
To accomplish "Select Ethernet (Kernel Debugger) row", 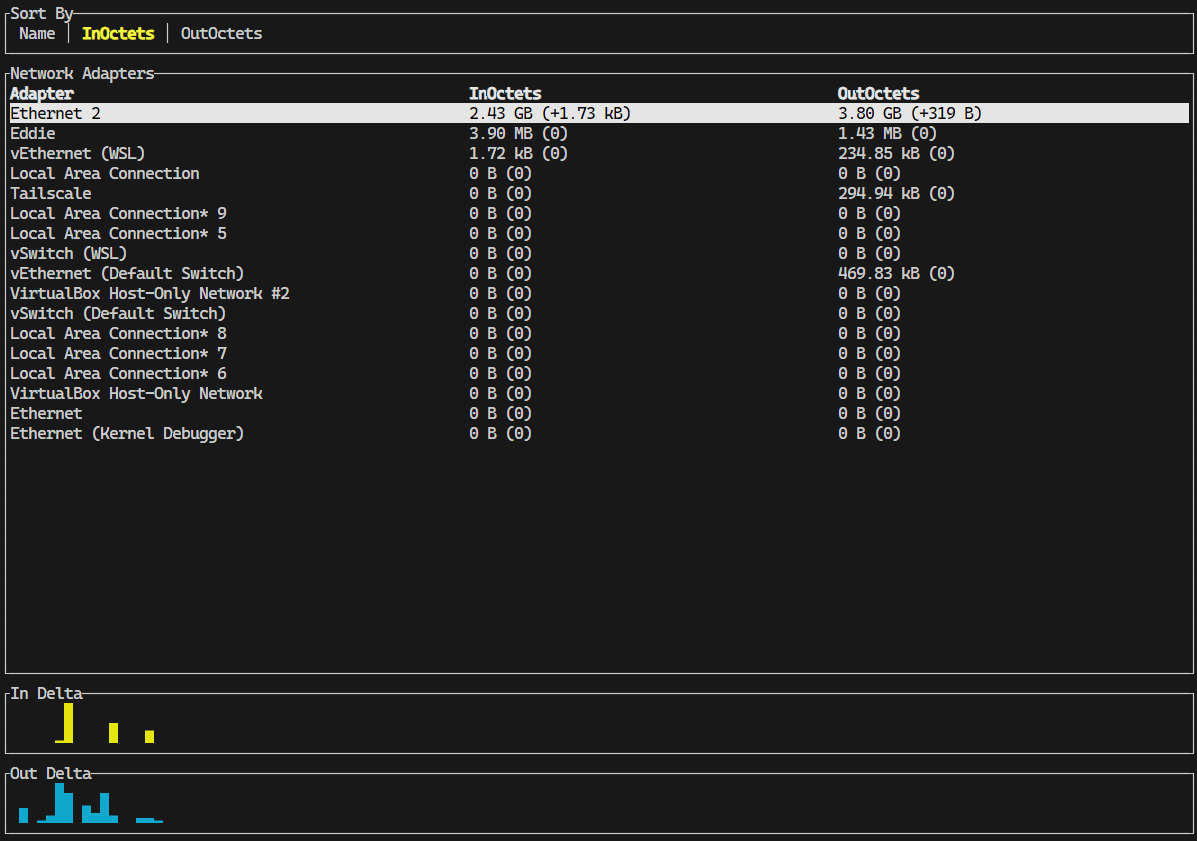I will click(x=599, y=433).
